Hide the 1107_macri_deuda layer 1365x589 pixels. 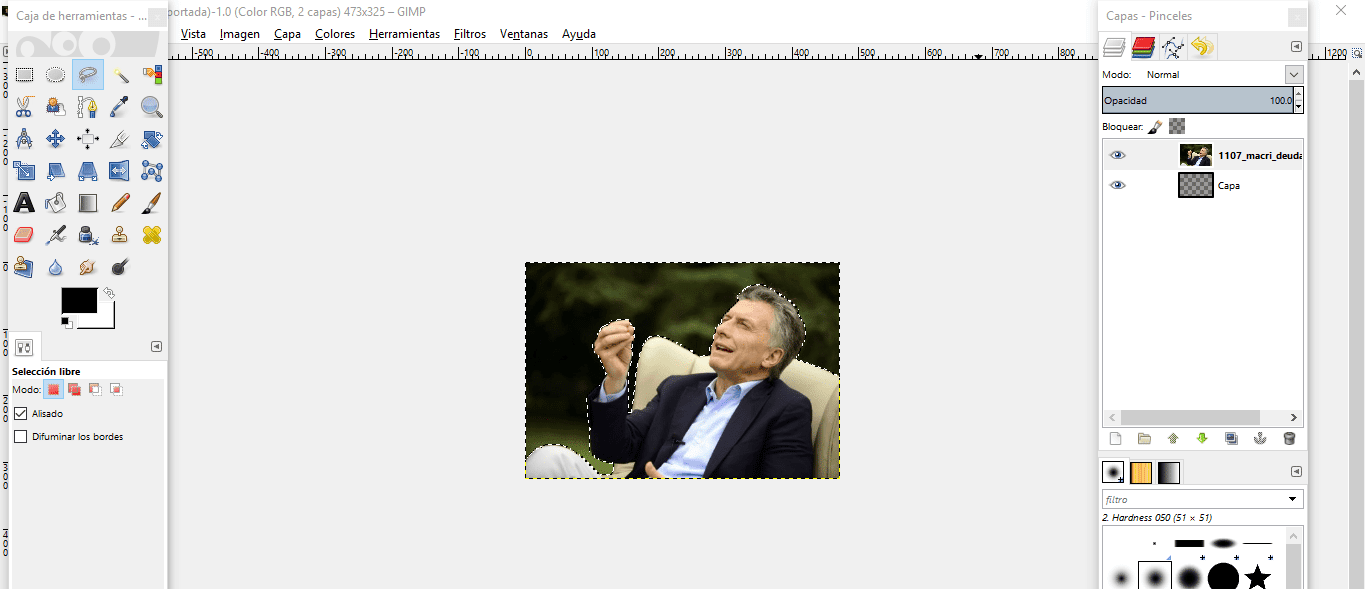(x=1118, y=155)
